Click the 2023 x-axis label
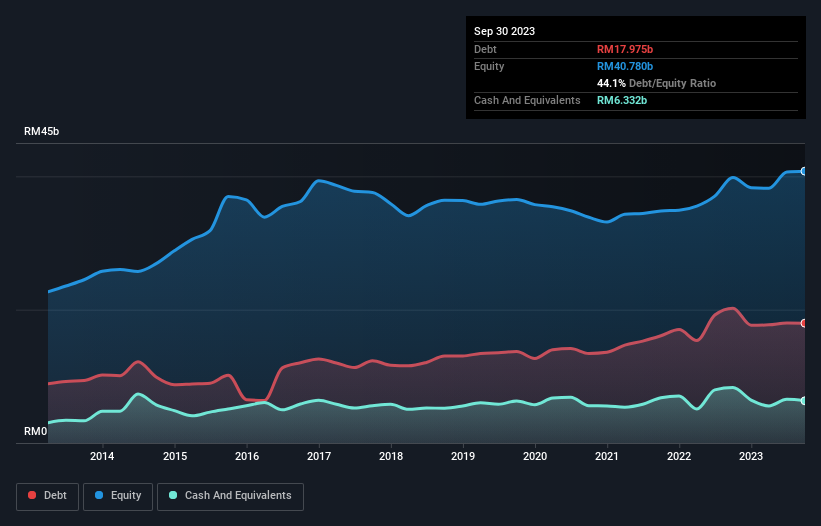821x526 pixels. pos(751,456)
